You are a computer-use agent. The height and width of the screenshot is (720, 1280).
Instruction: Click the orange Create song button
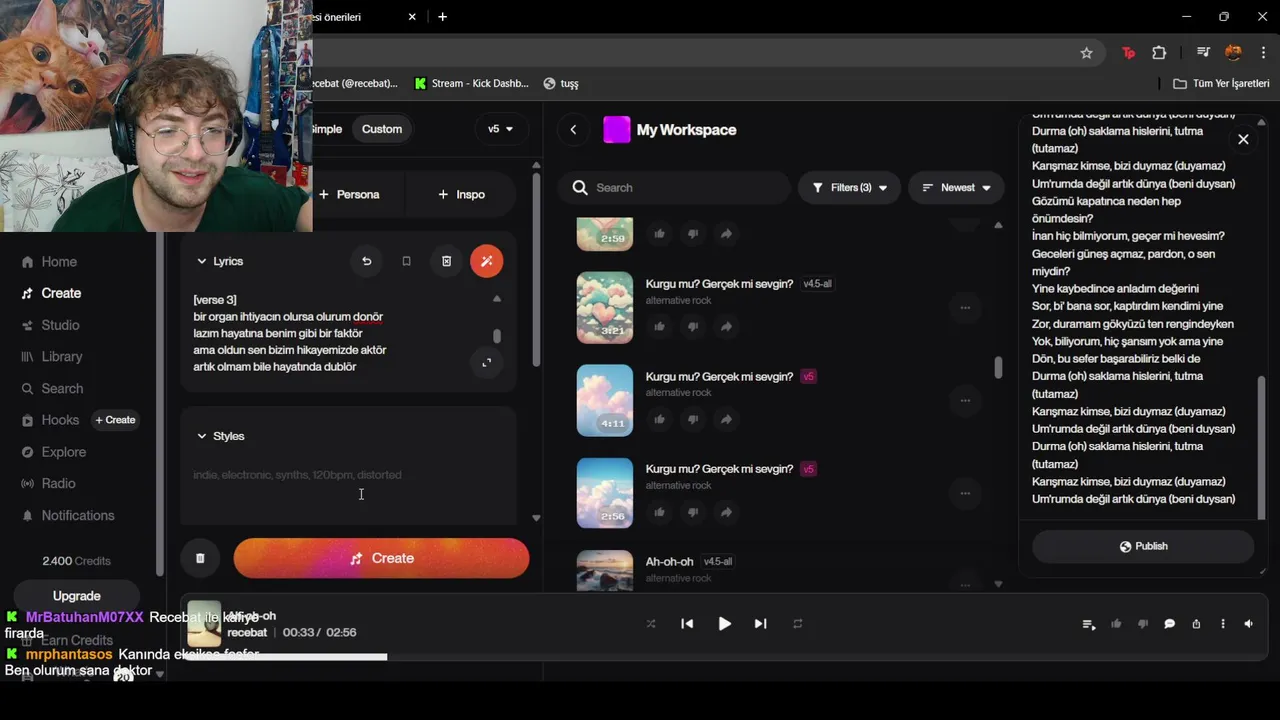pyautogui.click(x=381, y=558)
